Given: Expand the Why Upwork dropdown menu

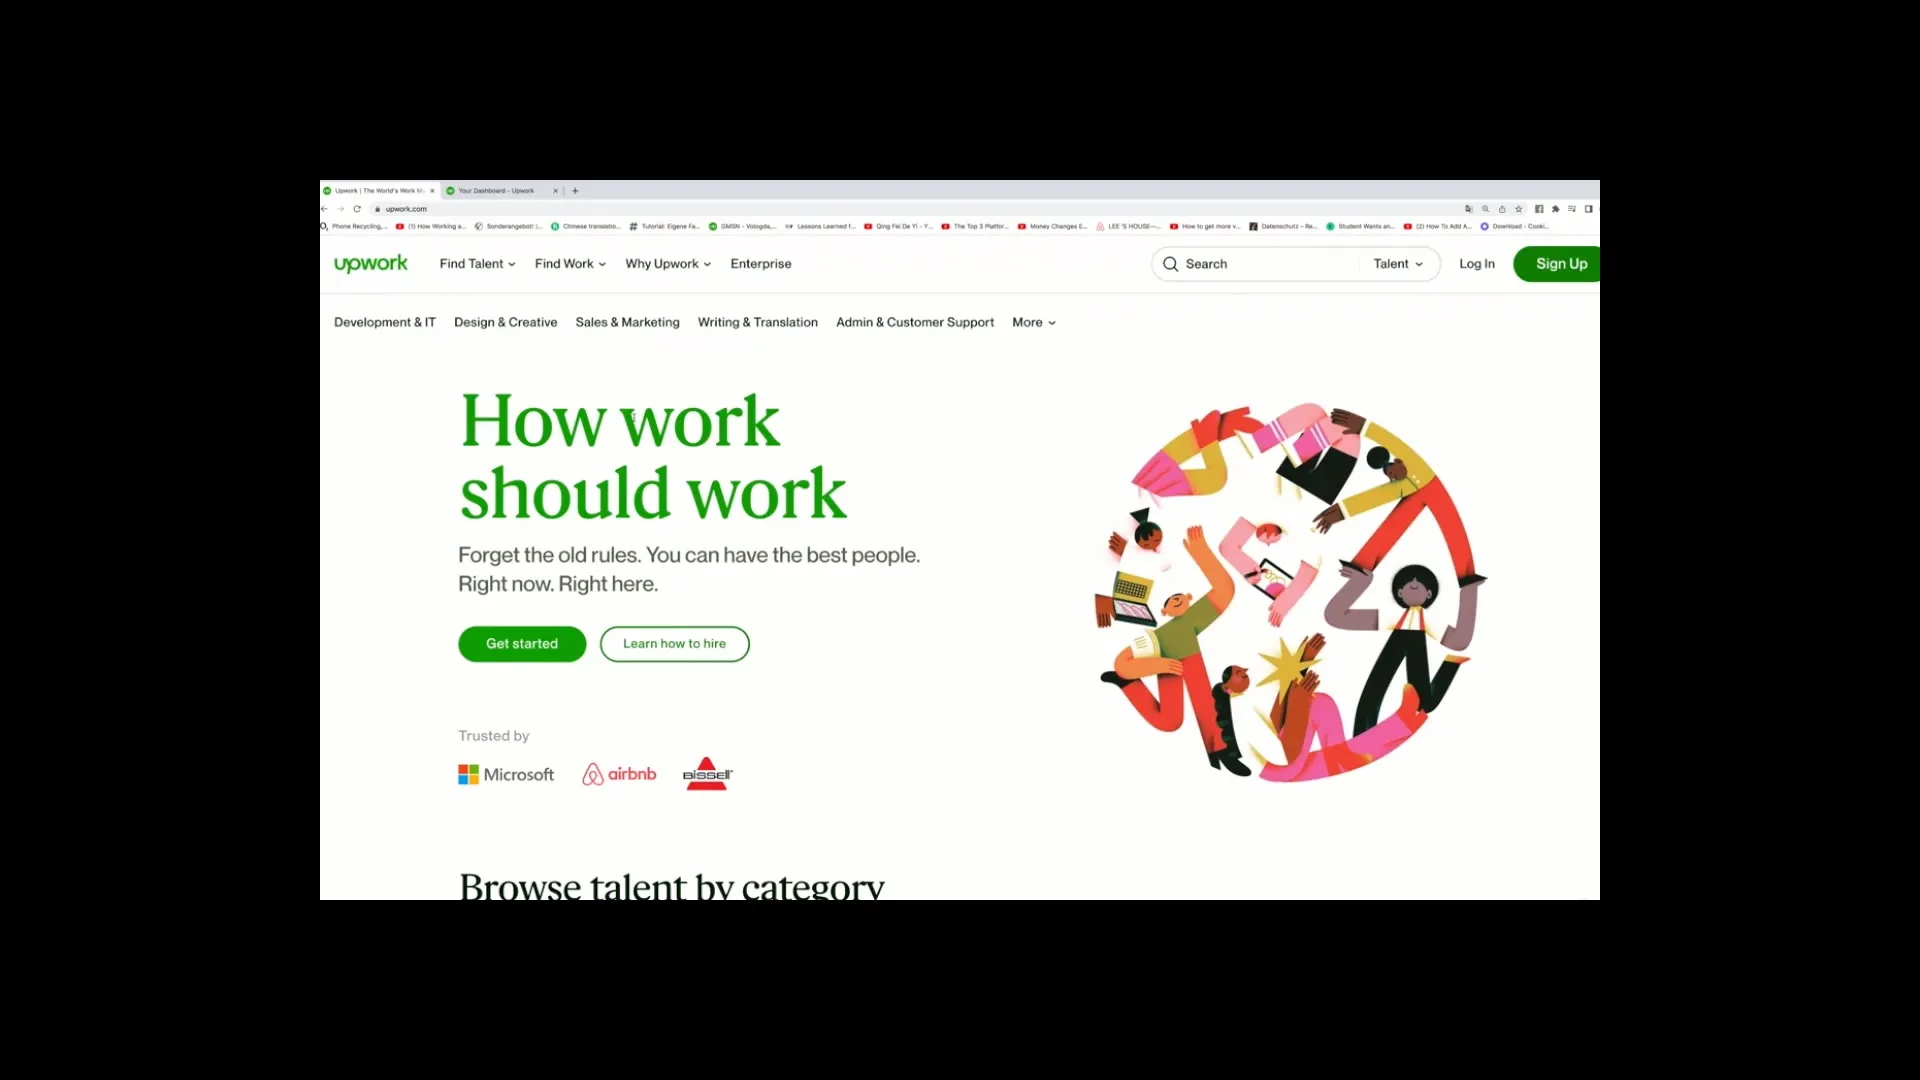Looking at the screenshot, I should click(x=667, y=264).
